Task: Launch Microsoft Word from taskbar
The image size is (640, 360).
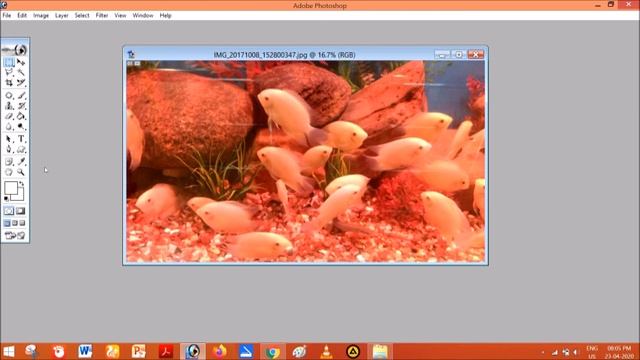Action: pos(85,351)
